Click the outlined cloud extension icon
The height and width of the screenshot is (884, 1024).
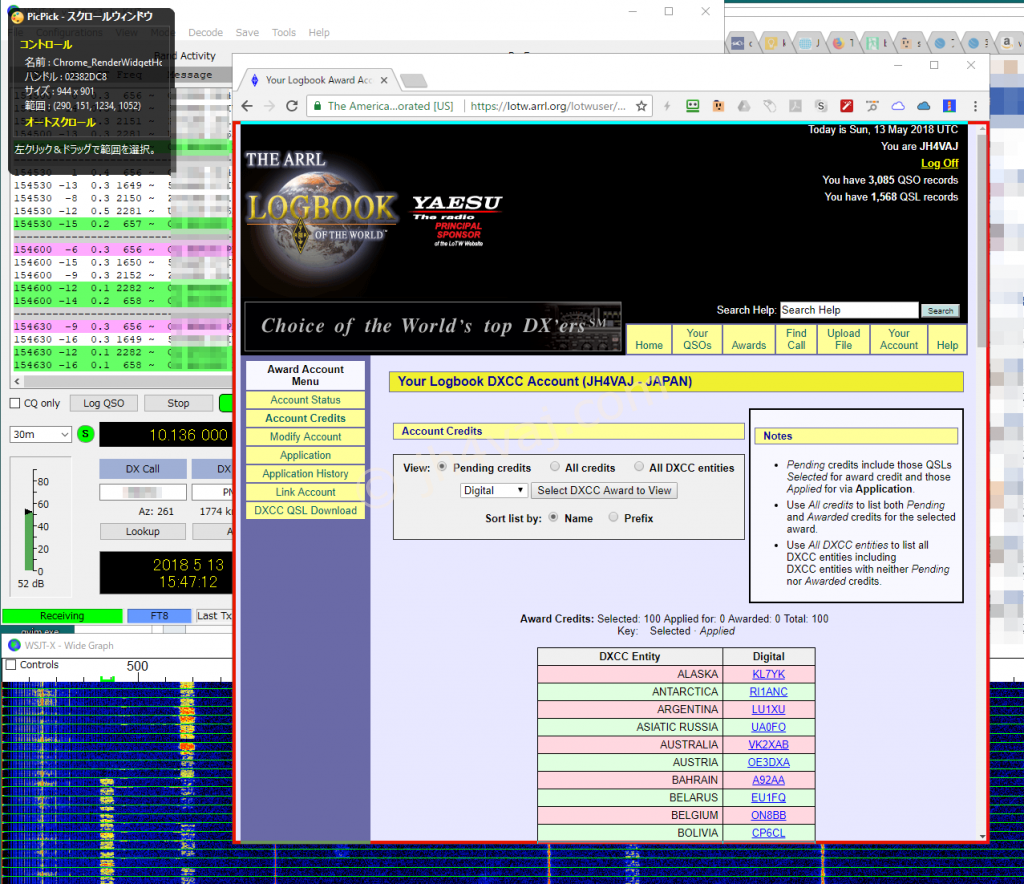pos(898,106)
